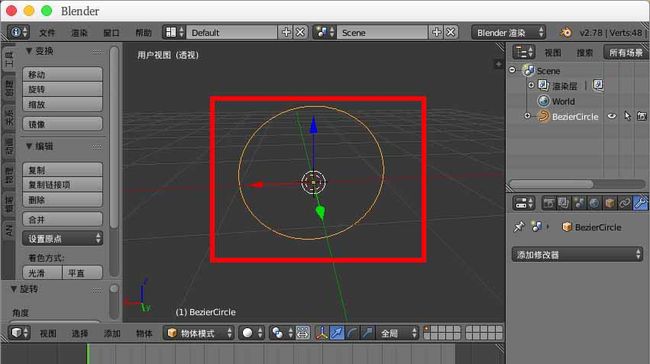
Task: Open the Outliner editor type selector icon
Action: pyautogui.click(x=524, y=52)
